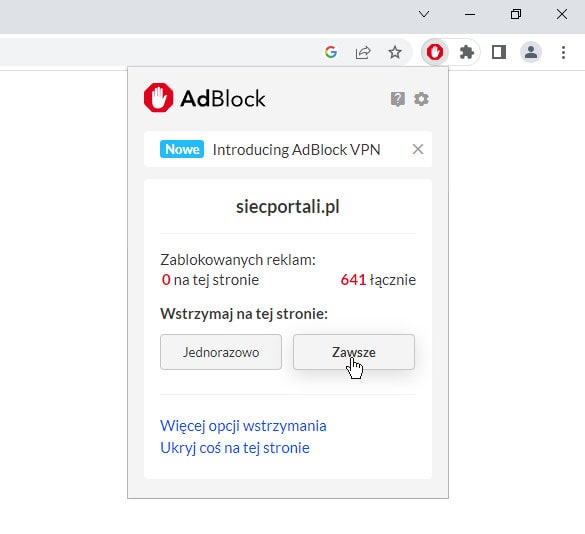The image size is (585, 534).
Task: Open Więcej opcji wstrzymania link
Action: coord(243,426)
